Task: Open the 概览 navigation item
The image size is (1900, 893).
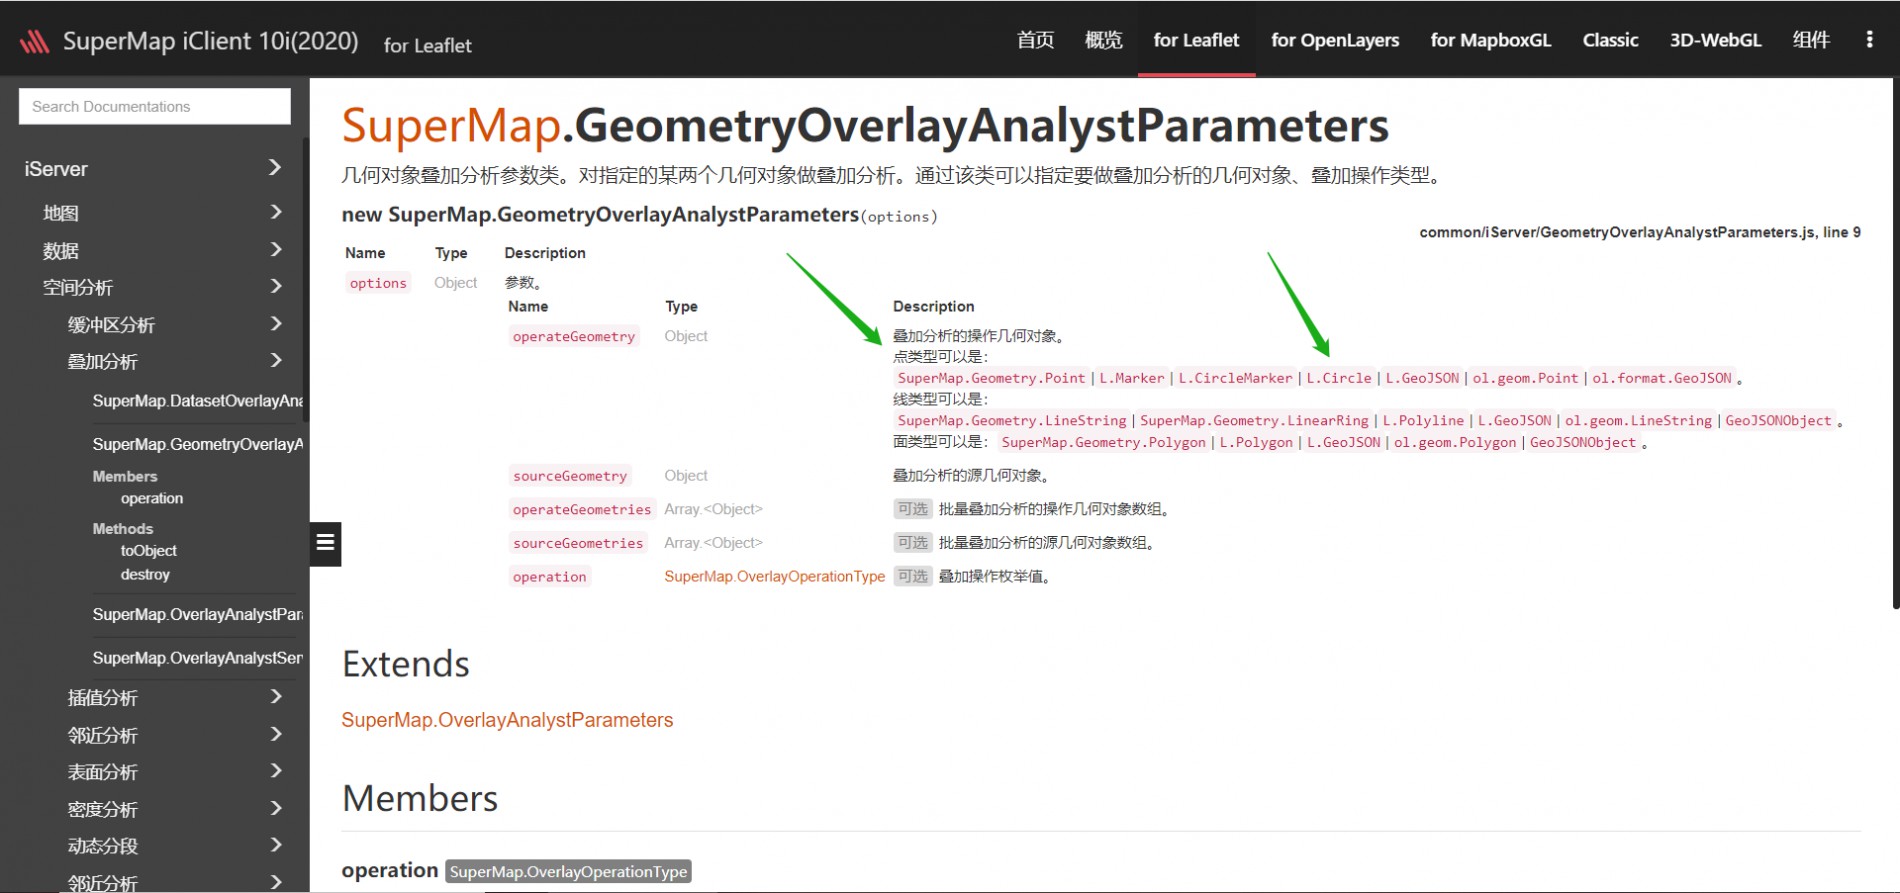Action: pyautogui.click(x=1103, y=40)
